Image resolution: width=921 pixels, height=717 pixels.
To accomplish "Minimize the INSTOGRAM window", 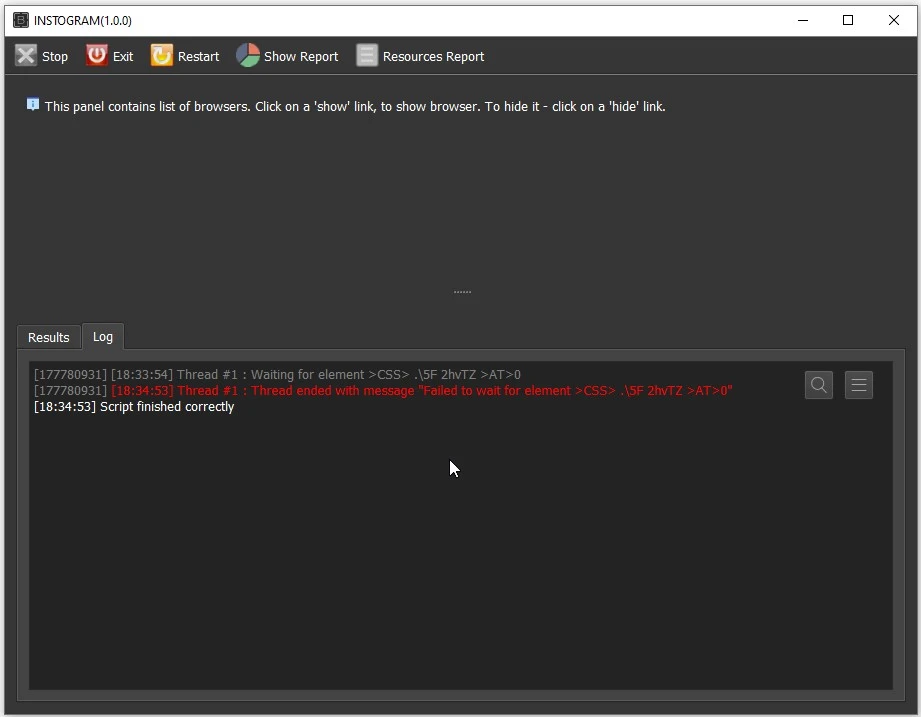I will pos(803,21).
